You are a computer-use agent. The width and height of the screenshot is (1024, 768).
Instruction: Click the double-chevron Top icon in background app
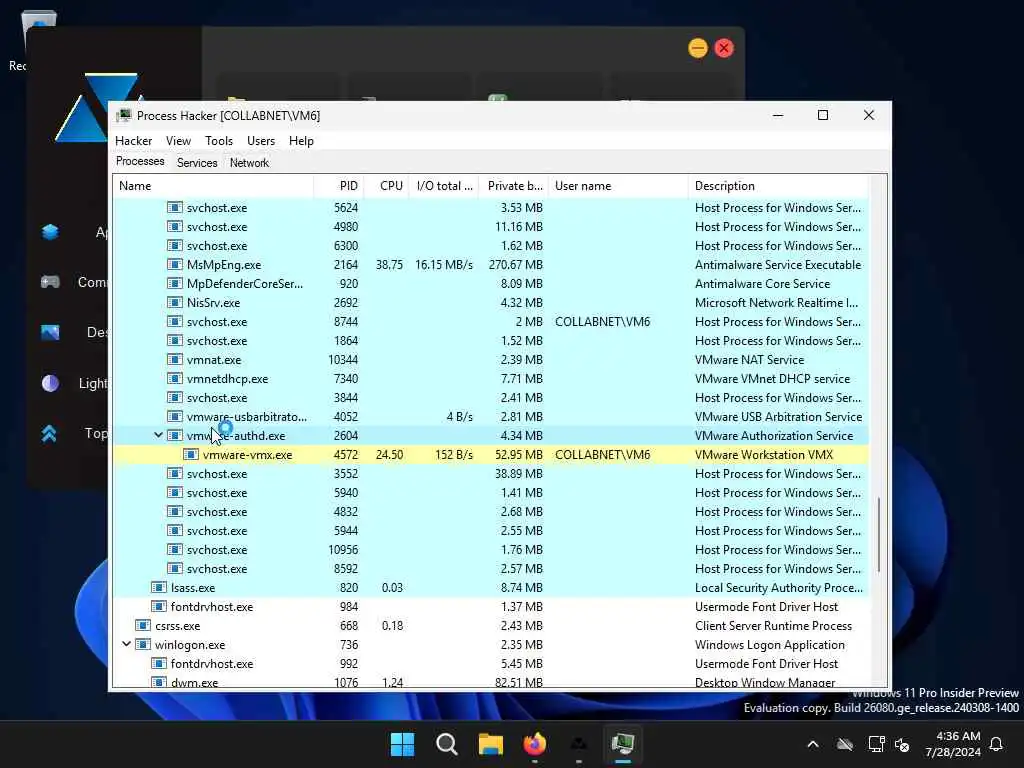(x=49, y=433)
